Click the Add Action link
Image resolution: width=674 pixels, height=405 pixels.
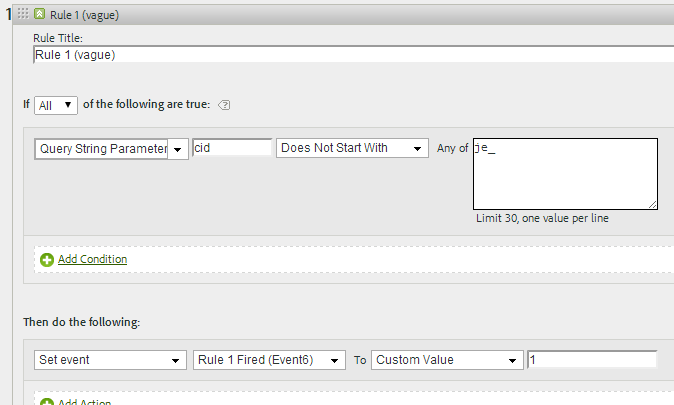[84, 401]
